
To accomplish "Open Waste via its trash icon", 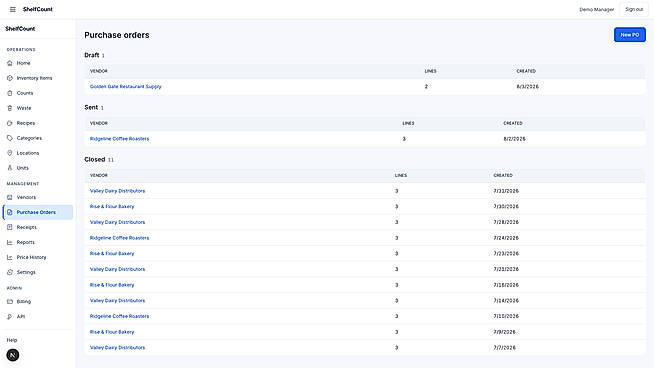I will (10, 108).
